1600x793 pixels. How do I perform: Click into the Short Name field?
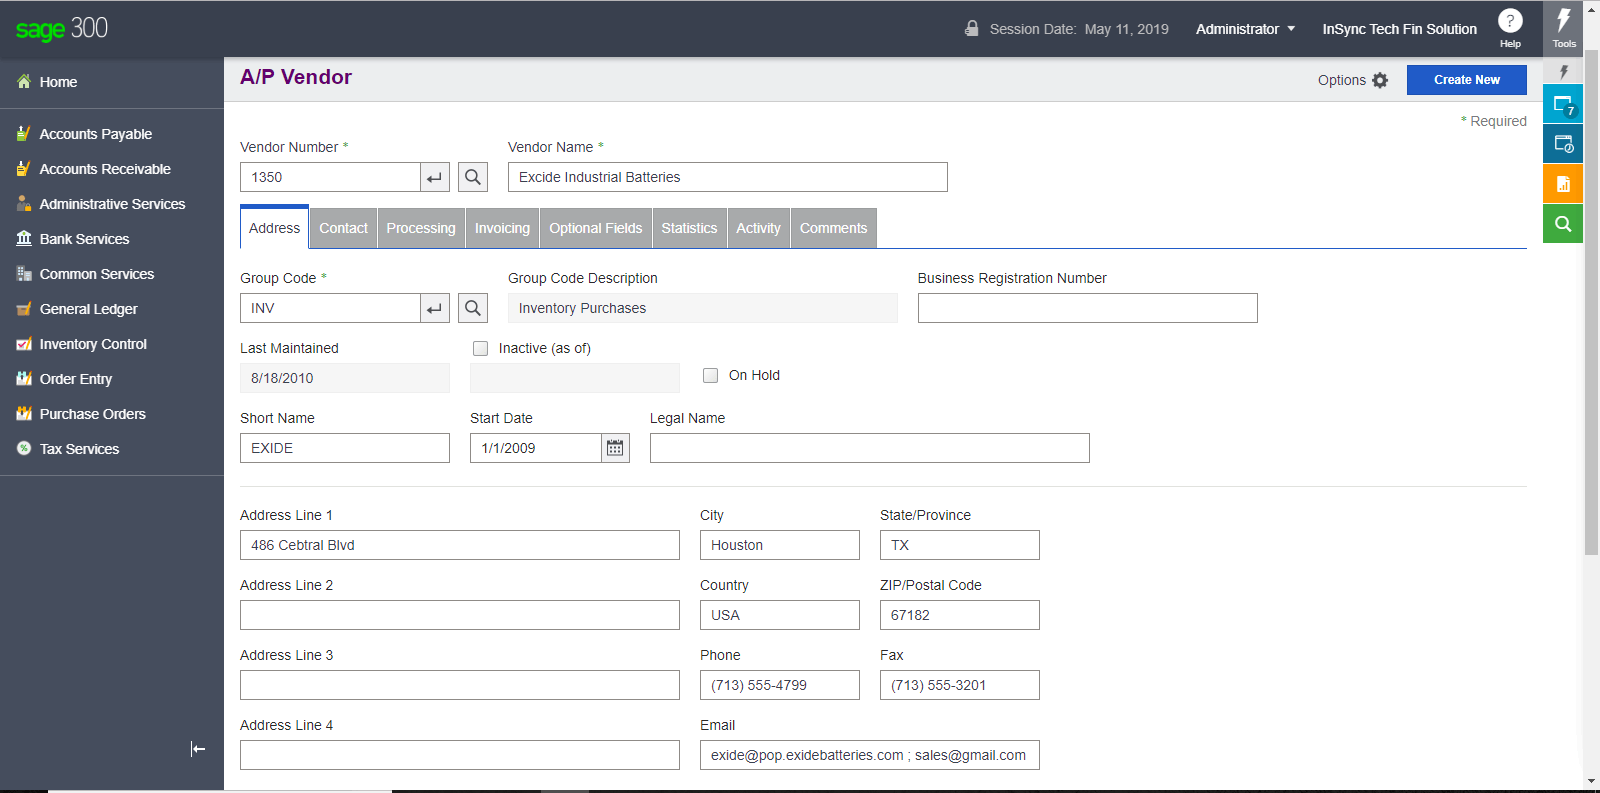click(345, 448)
